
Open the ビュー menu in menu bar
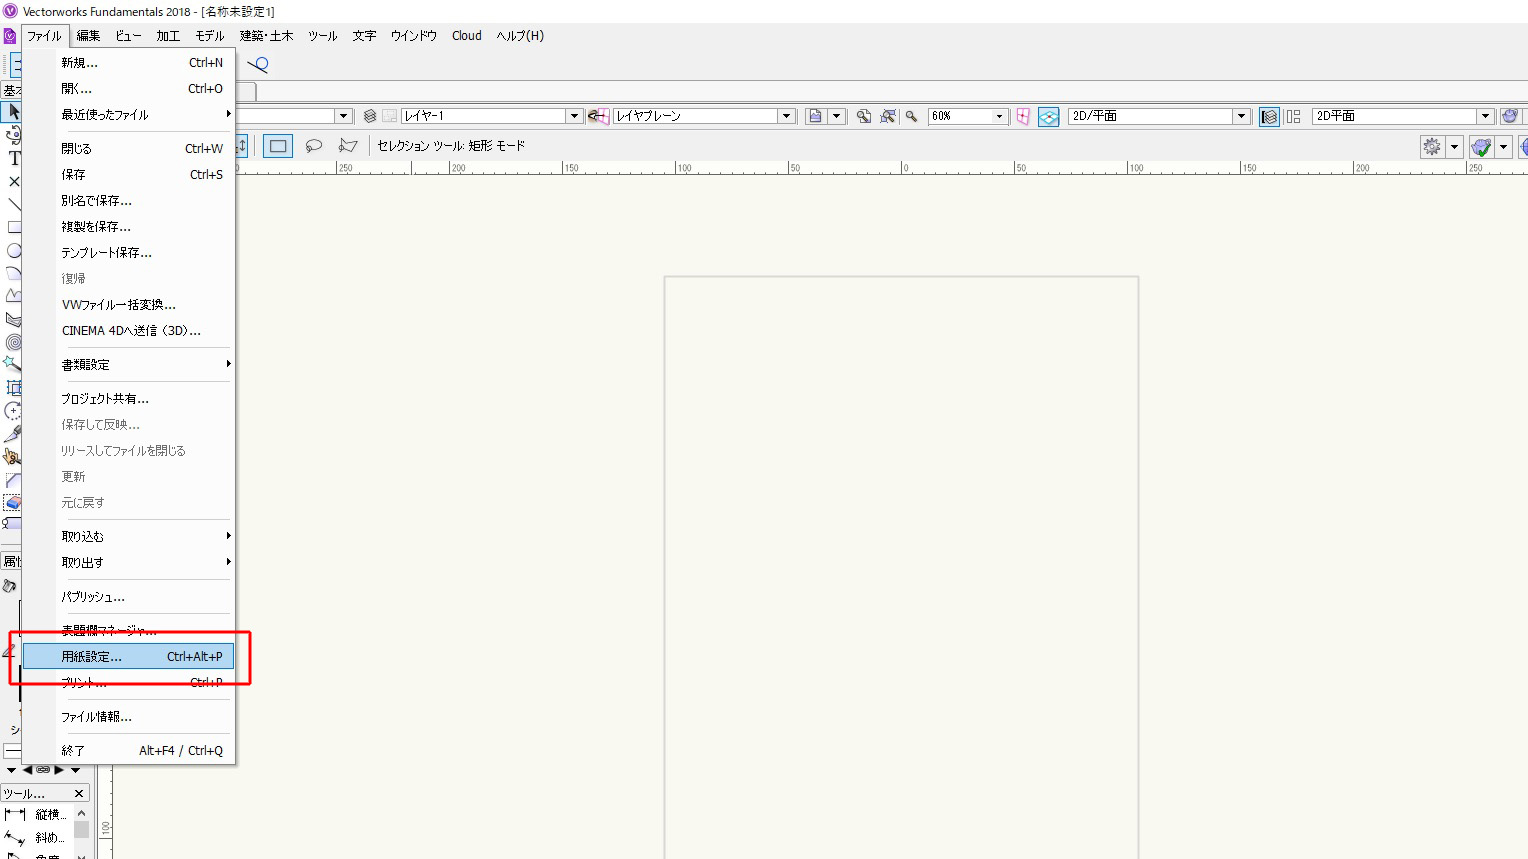coord(128,36)
